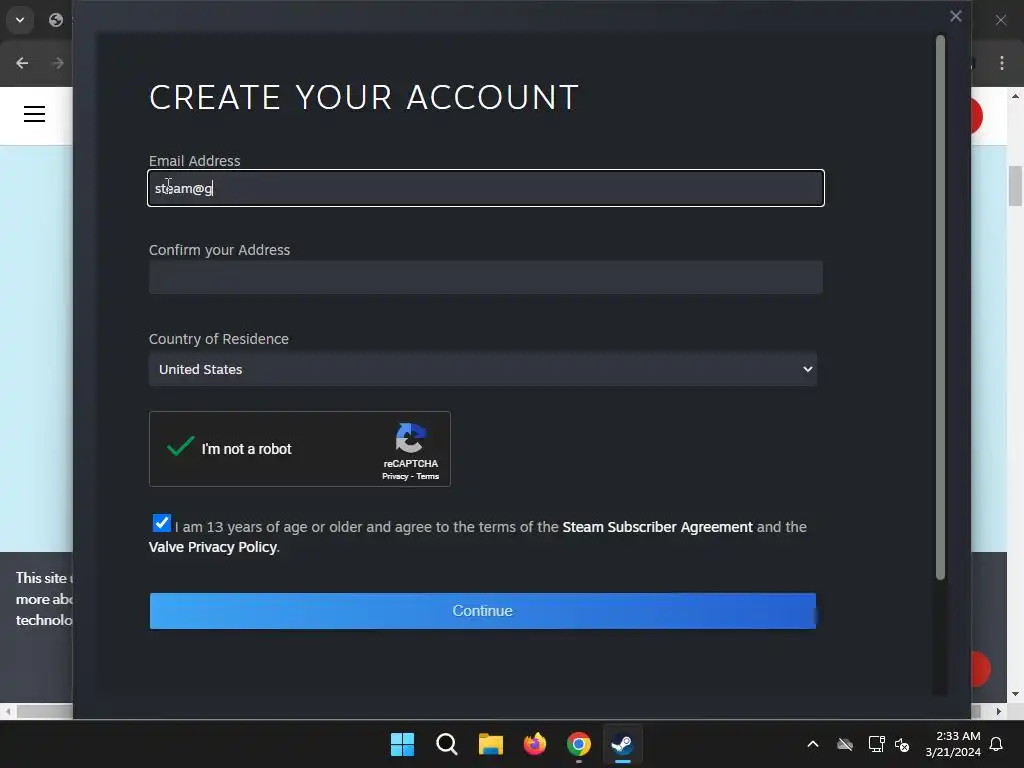This screenshot has width=1024, height=768.
Task: Open File Explorer from the taskbar
Action: pos(490,744)
